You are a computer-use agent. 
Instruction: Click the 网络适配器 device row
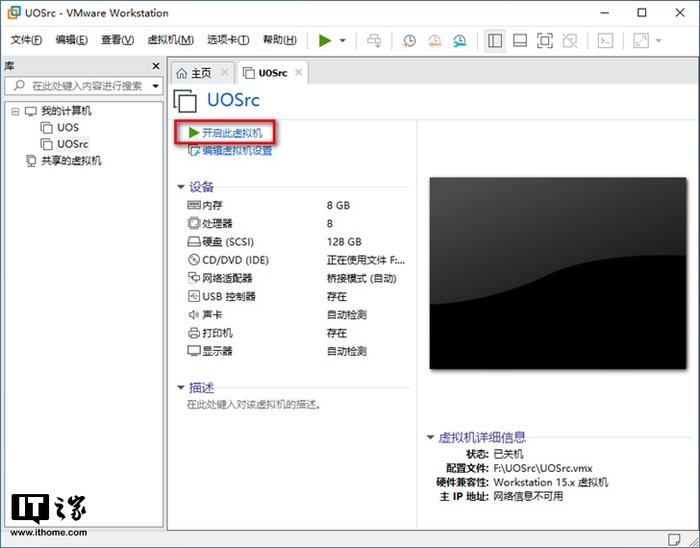click(x=296, y=278)
